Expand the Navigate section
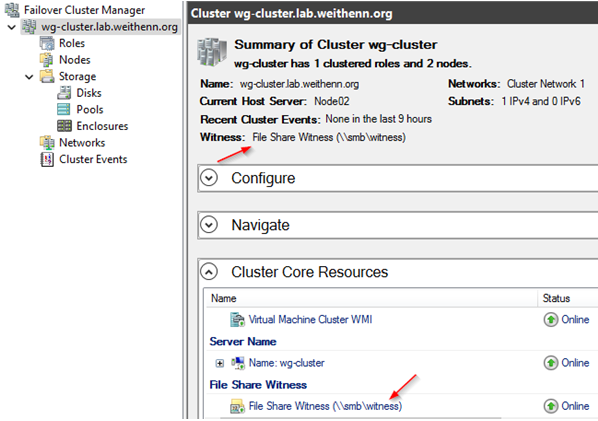The height and width of the screenshot is (421, 598). click(209, 225)
